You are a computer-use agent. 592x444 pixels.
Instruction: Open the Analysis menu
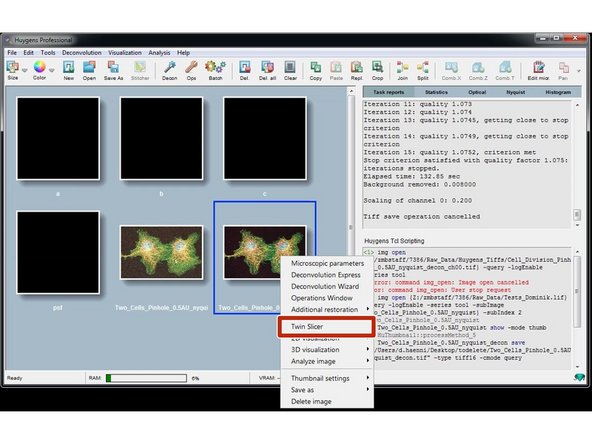coord(159,52)
